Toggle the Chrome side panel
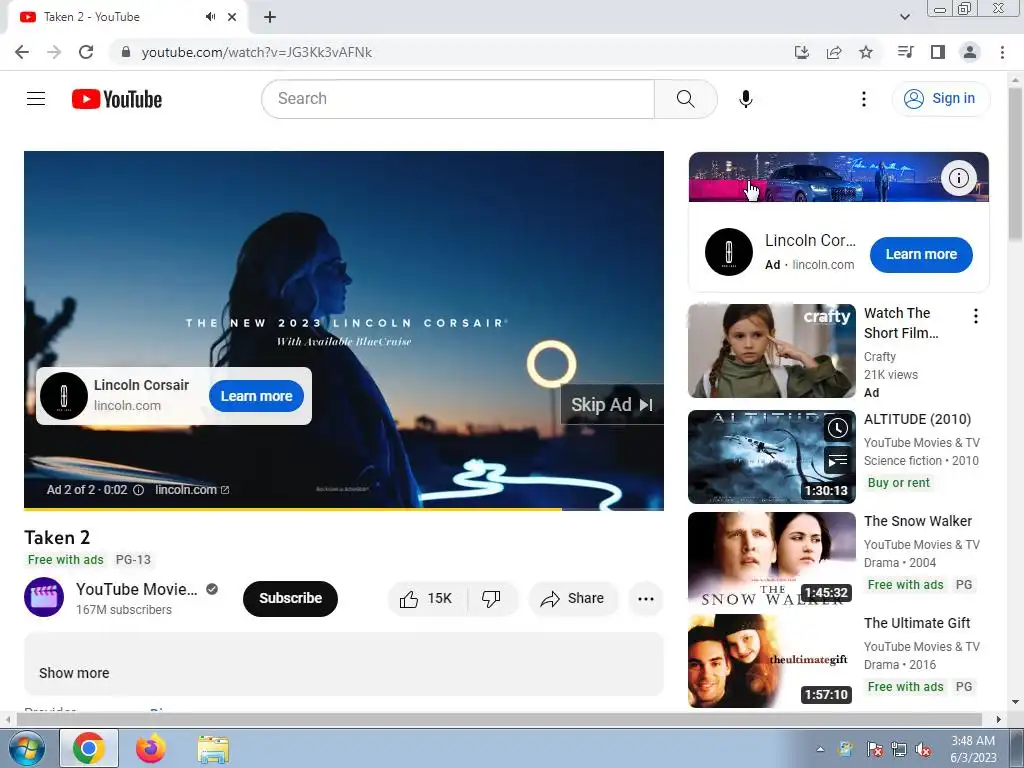The width and height of the screenshot is (1024, 768). (x=938, y=52)
